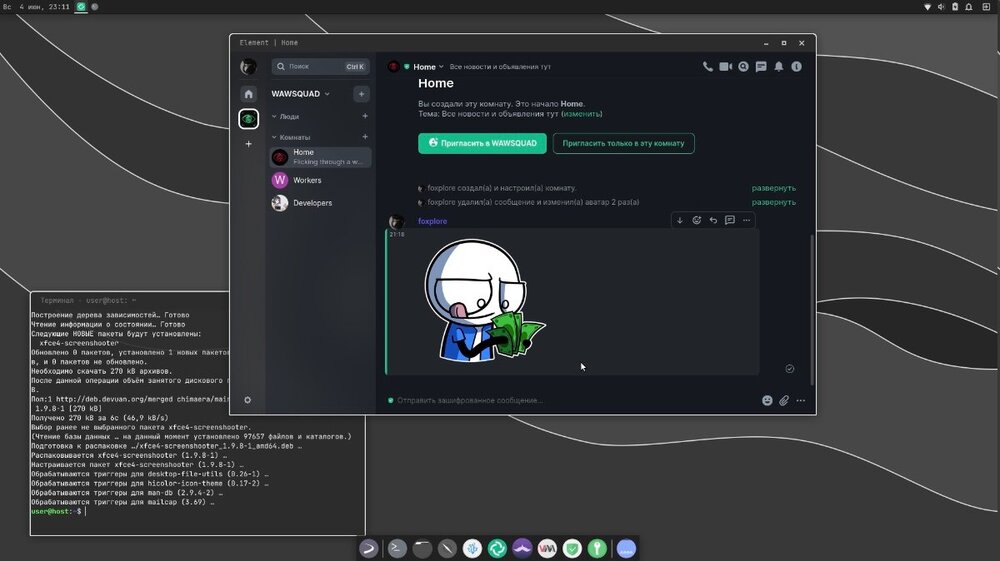Open the notification bell in the top panel
Image resolution: width=1000 pixels, height=561 pixels.
point(969,7)
